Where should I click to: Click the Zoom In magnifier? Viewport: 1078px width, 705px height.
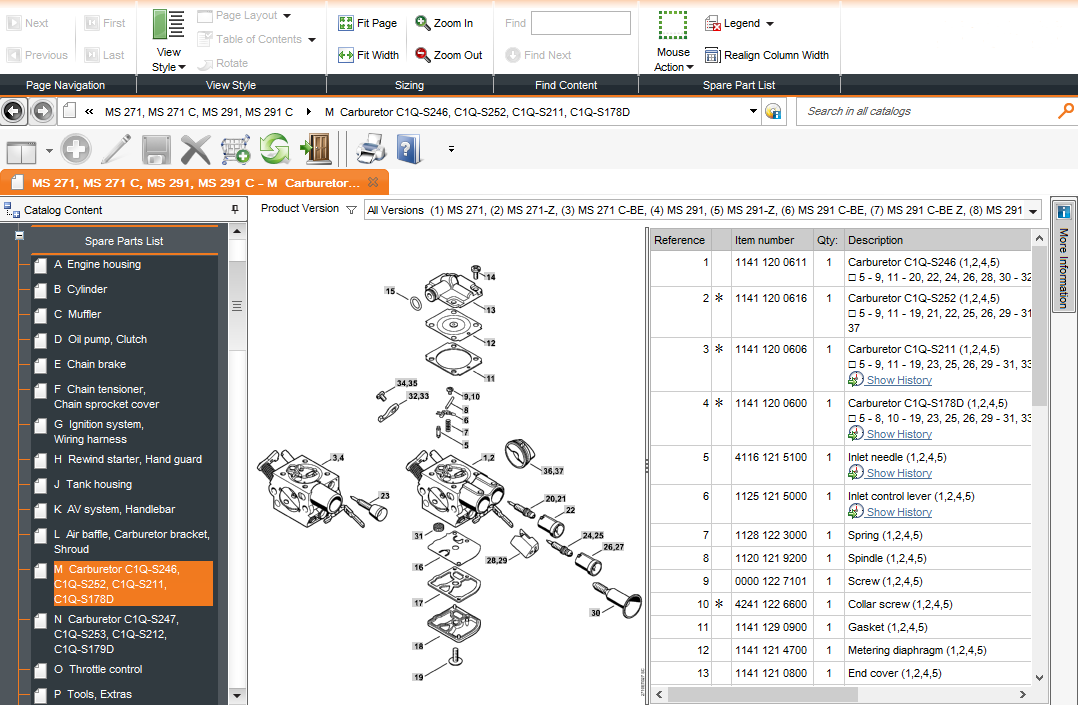(423, 23)
